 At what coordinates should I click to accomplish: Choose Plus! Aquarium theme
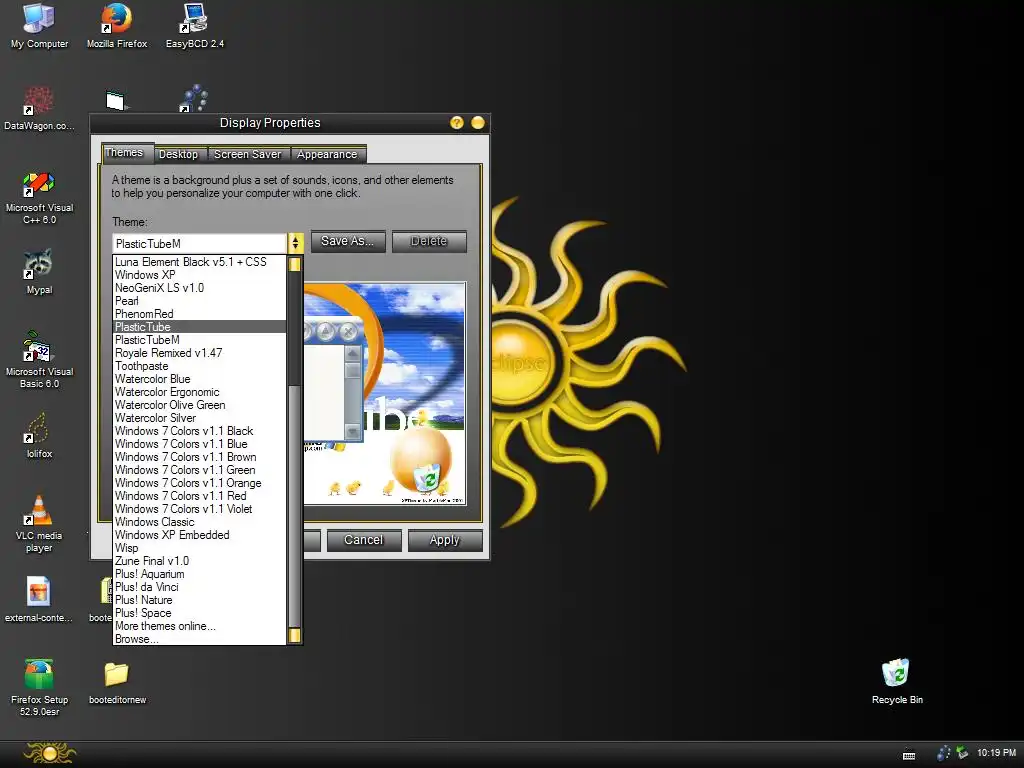pyautogui.click(x=199, y=574)
